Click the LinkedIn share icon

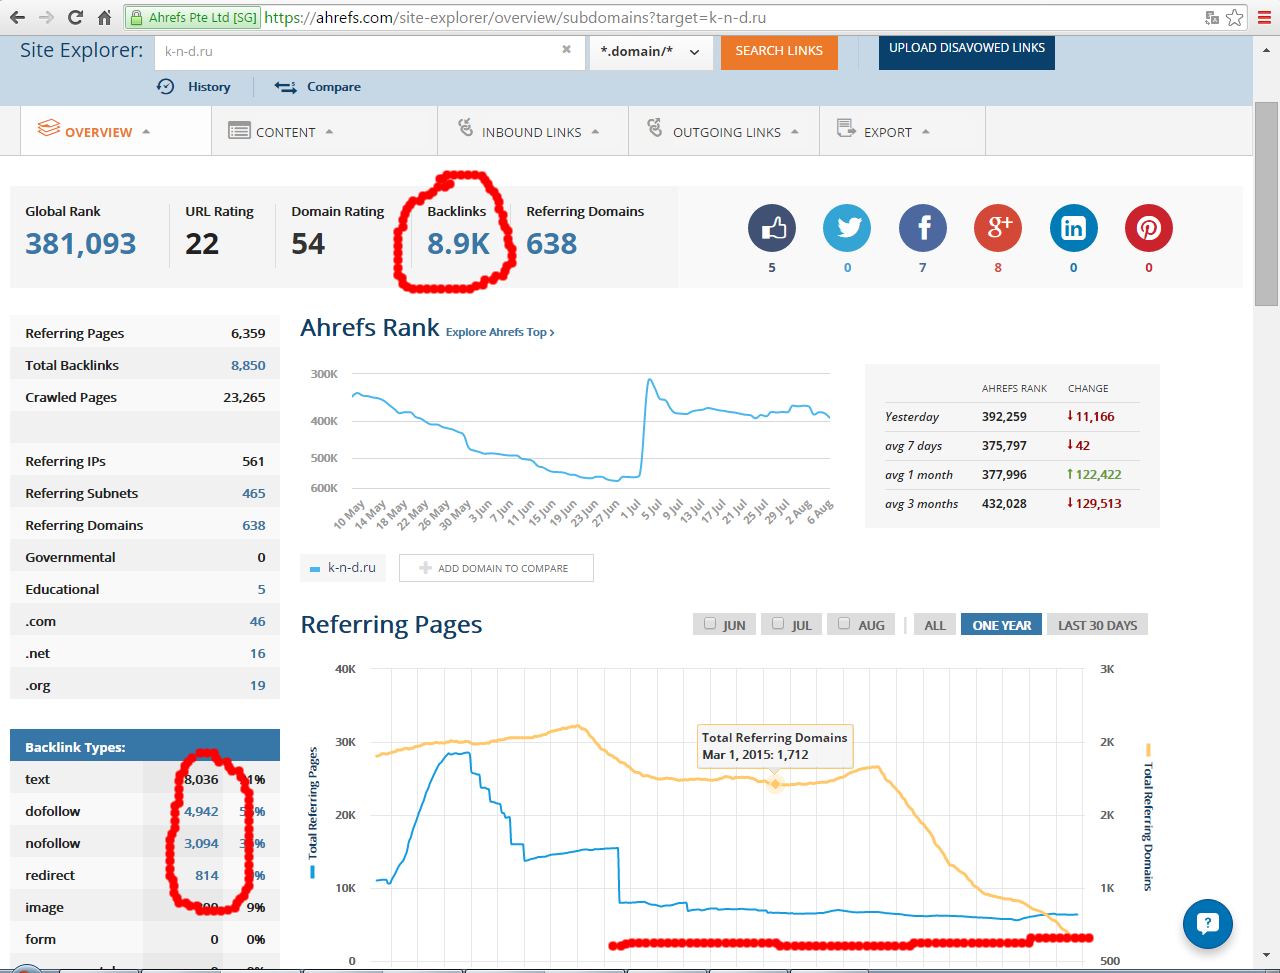pos(1073,228)
